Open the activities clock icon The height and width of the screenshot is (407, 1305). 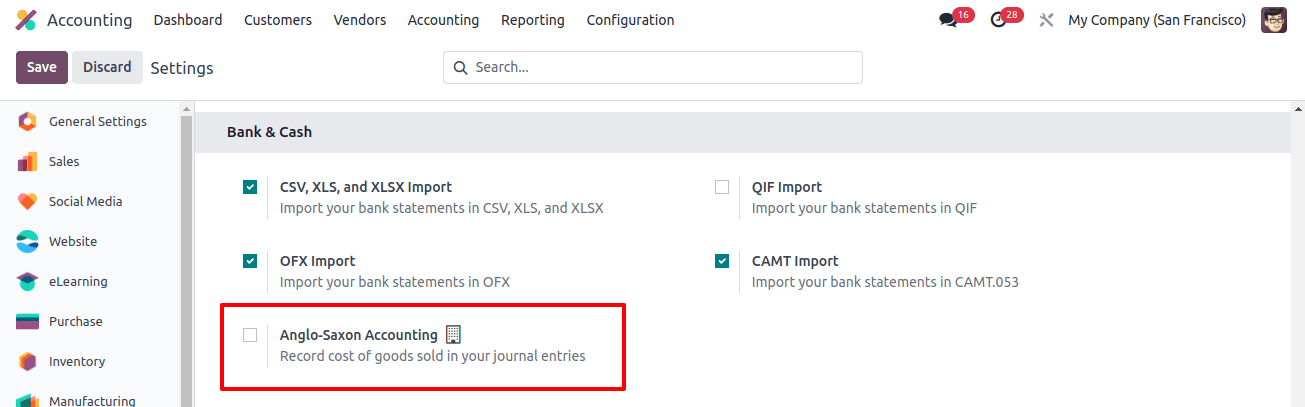pyautogui.click(x=997, y=20)
